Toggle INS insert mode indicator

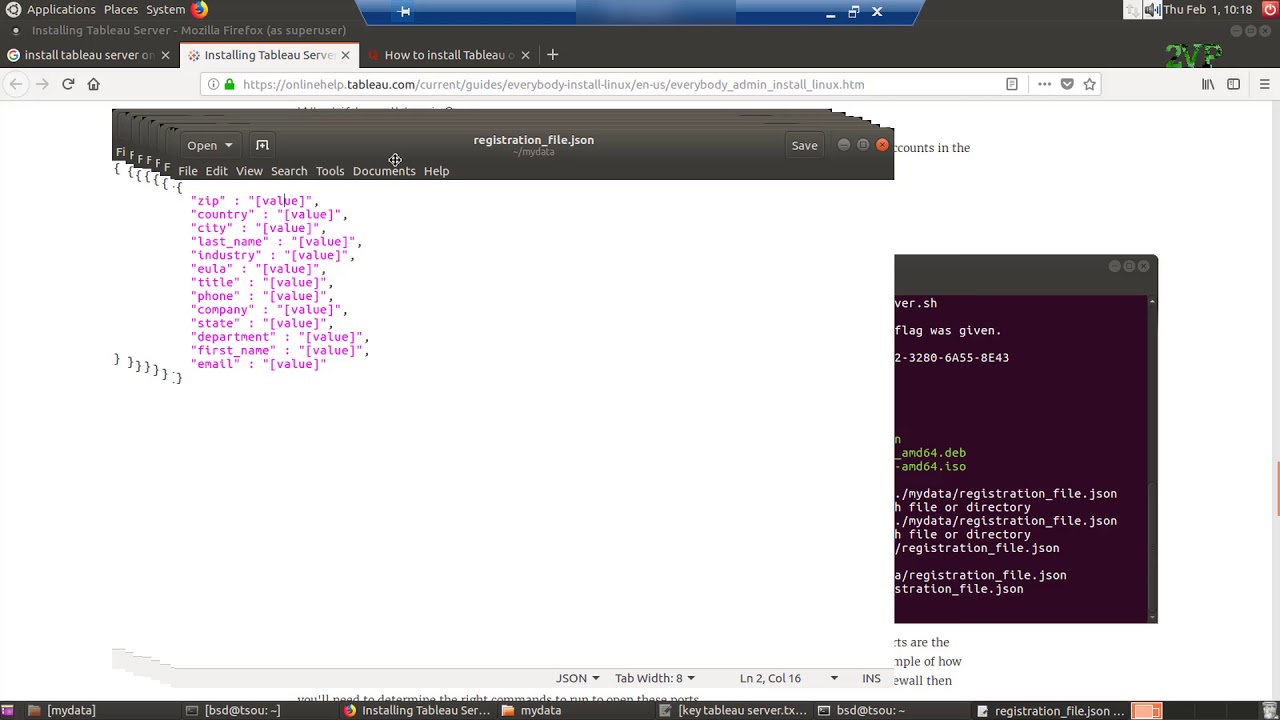[x=871, y=678]
